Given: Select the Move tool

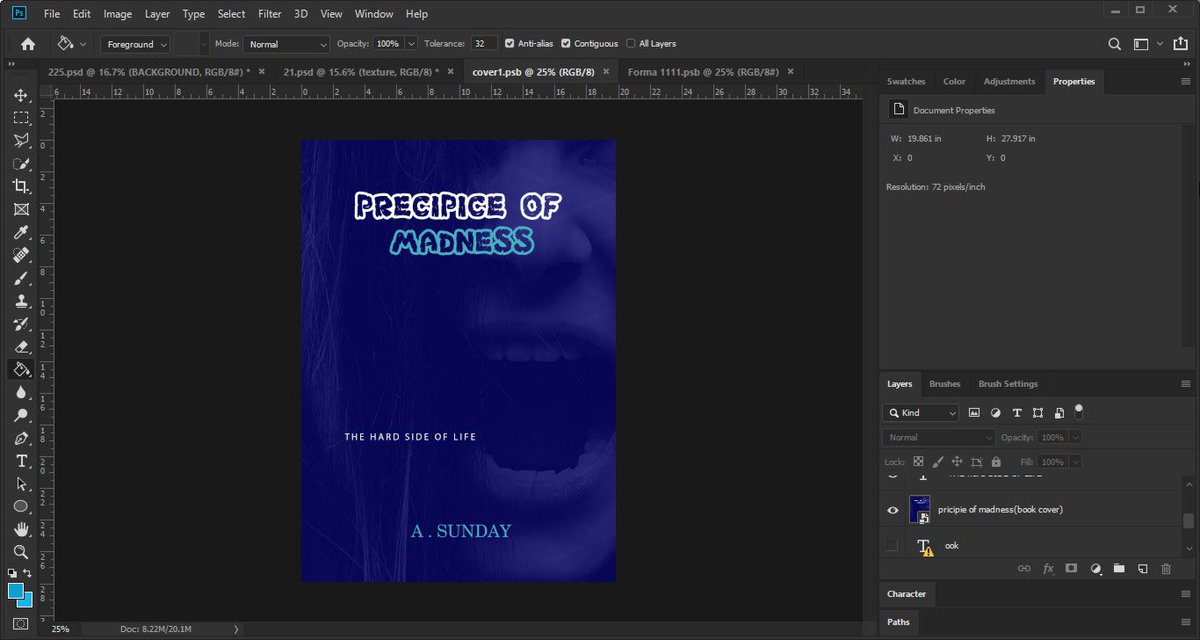Looking at the screenshot, I should click(x=21, y=95).
